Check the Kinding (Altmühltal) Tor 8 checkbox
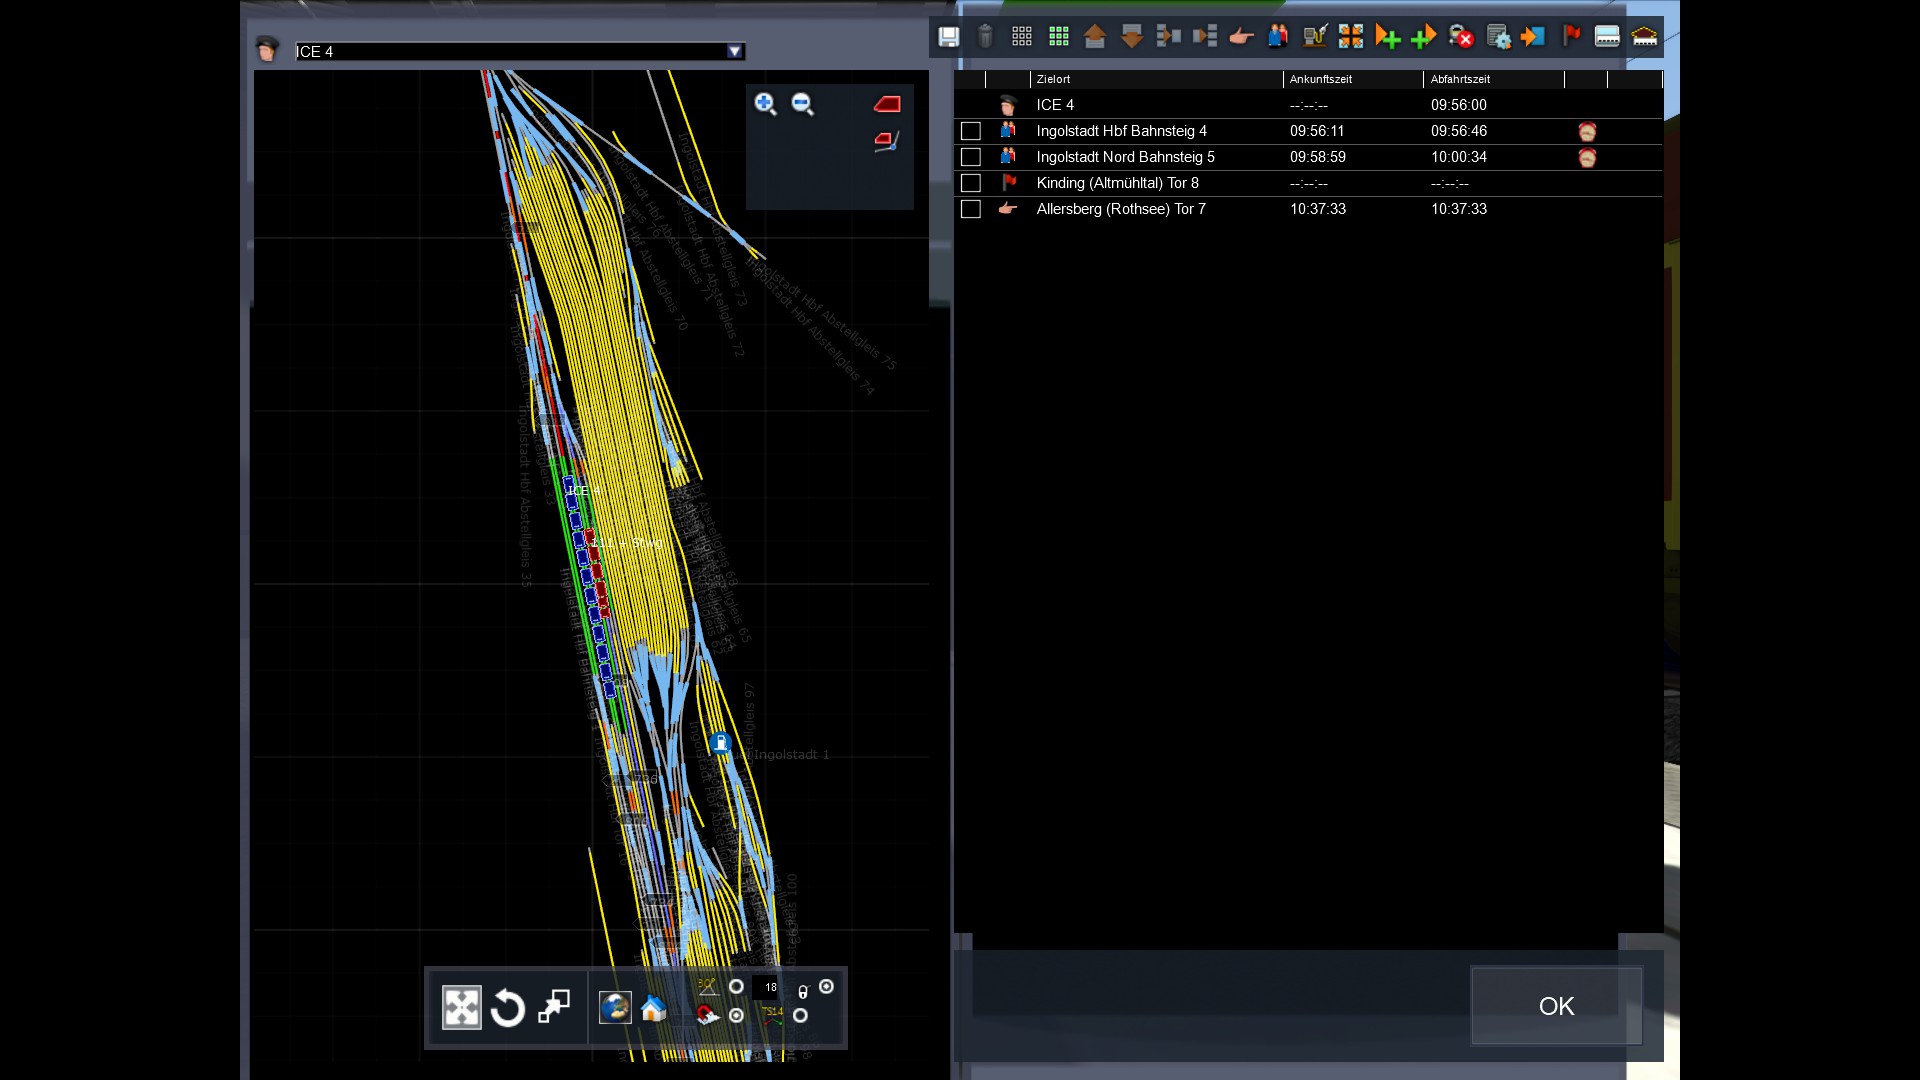 pos(970,183)
